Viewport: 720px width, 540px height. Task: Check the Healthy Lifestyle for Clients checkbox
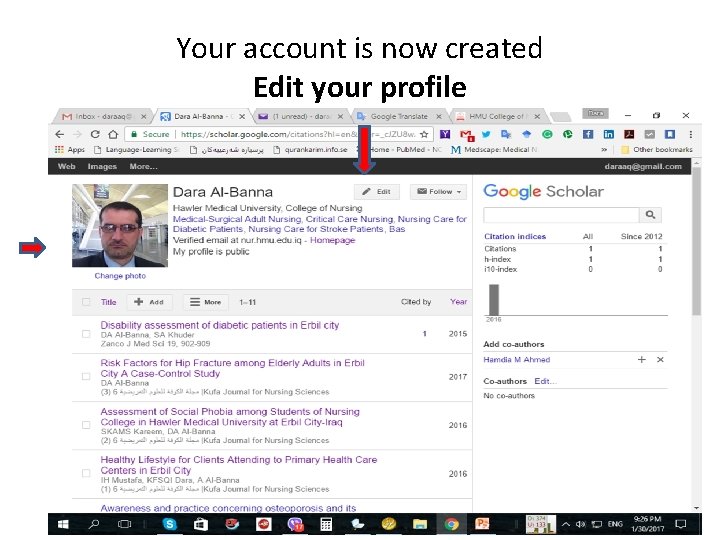(86, 473)
